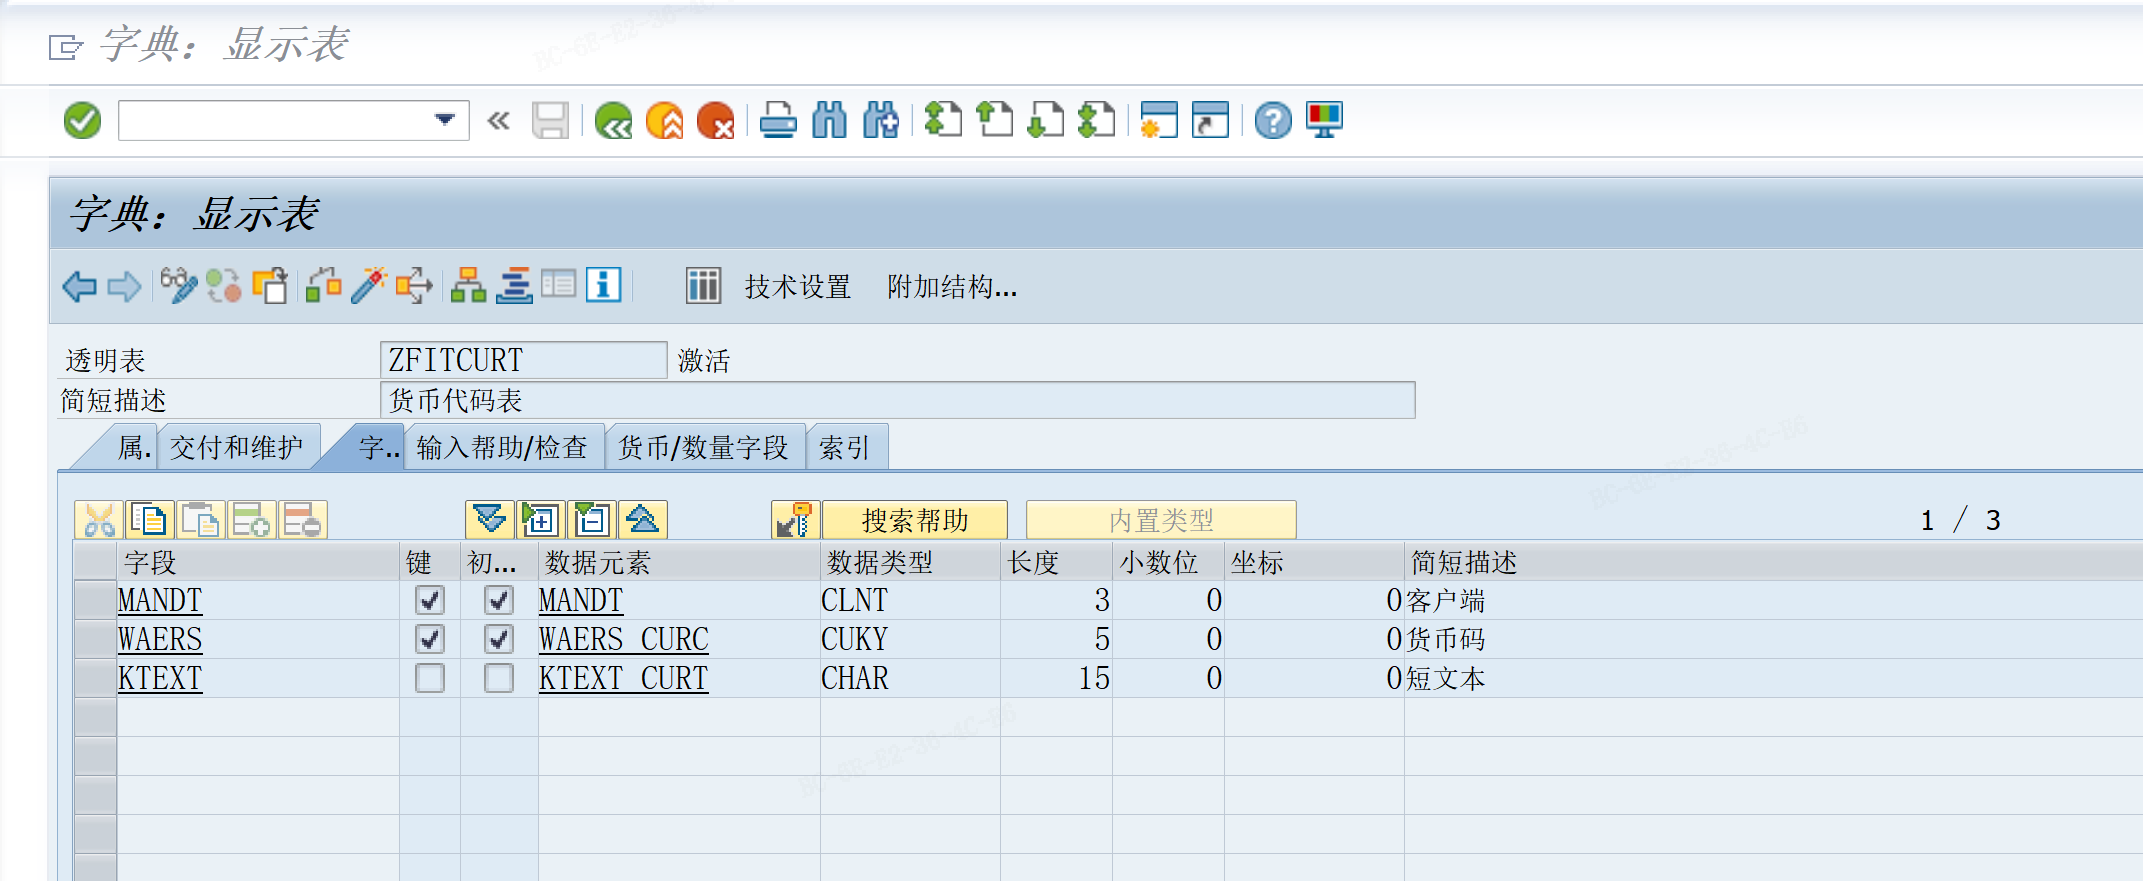Screen dimensions: 2143x881
Task: Toggle the initial values checkbox for WAERS
Action: [499, 639]
